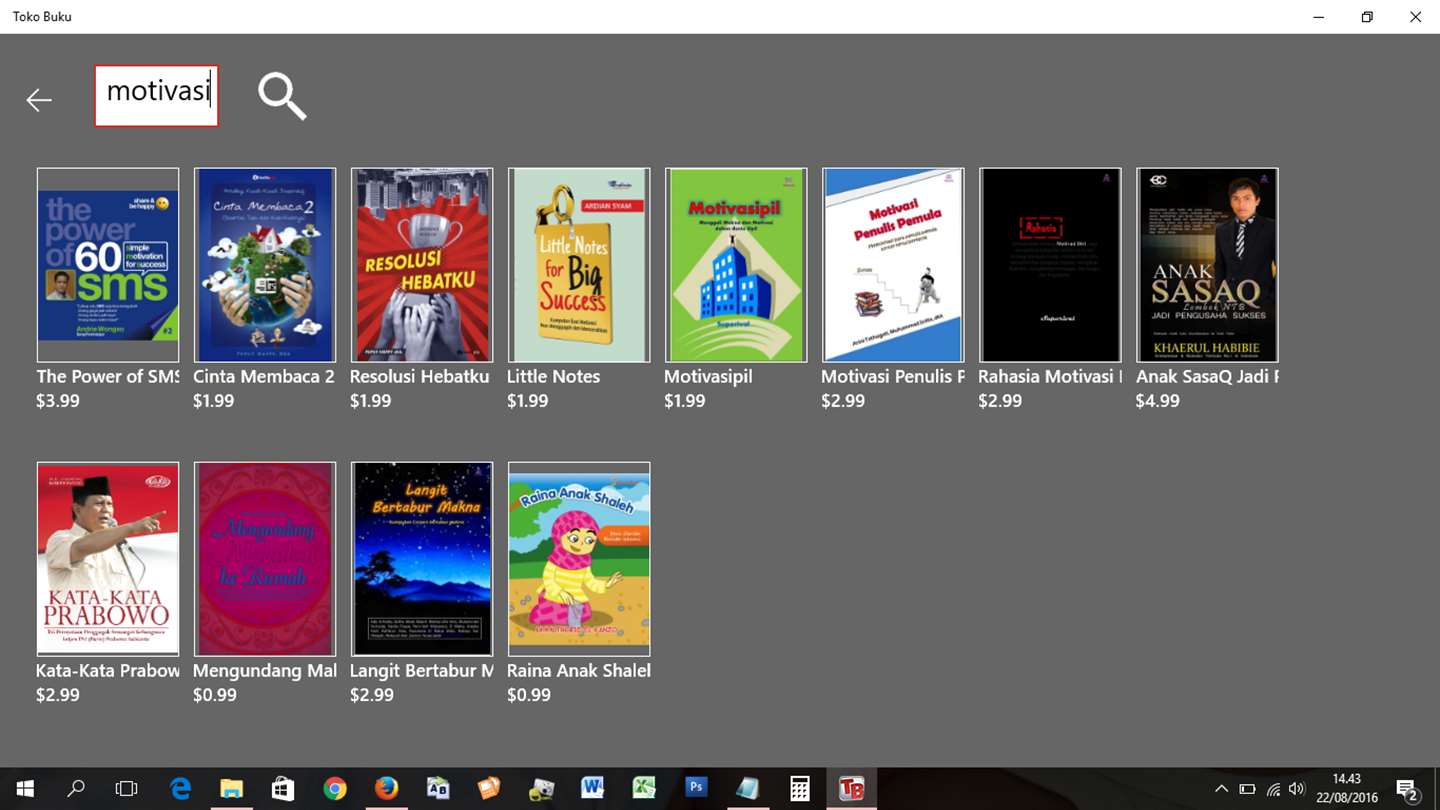Launch Microsoft Edge from the taskbar
1440x810 pixels.
180,789
